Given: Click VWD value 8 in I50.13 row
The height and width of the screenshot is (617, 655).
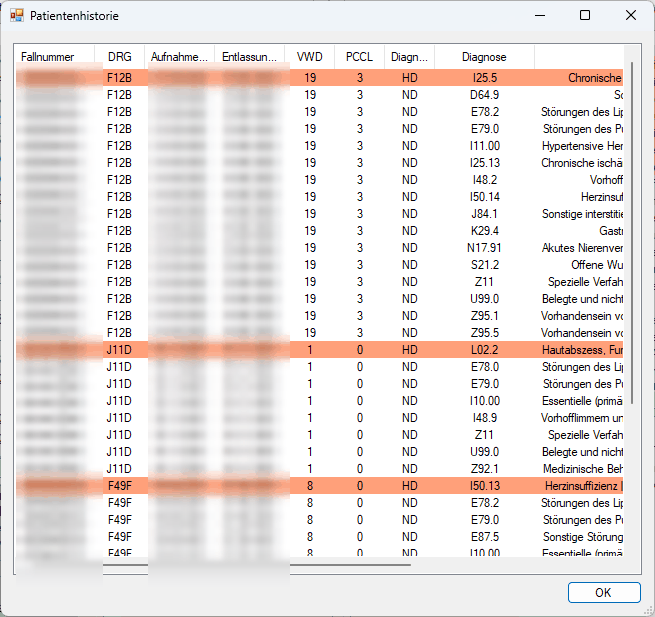Looking at the screenshot, I should tap(310, 486).
